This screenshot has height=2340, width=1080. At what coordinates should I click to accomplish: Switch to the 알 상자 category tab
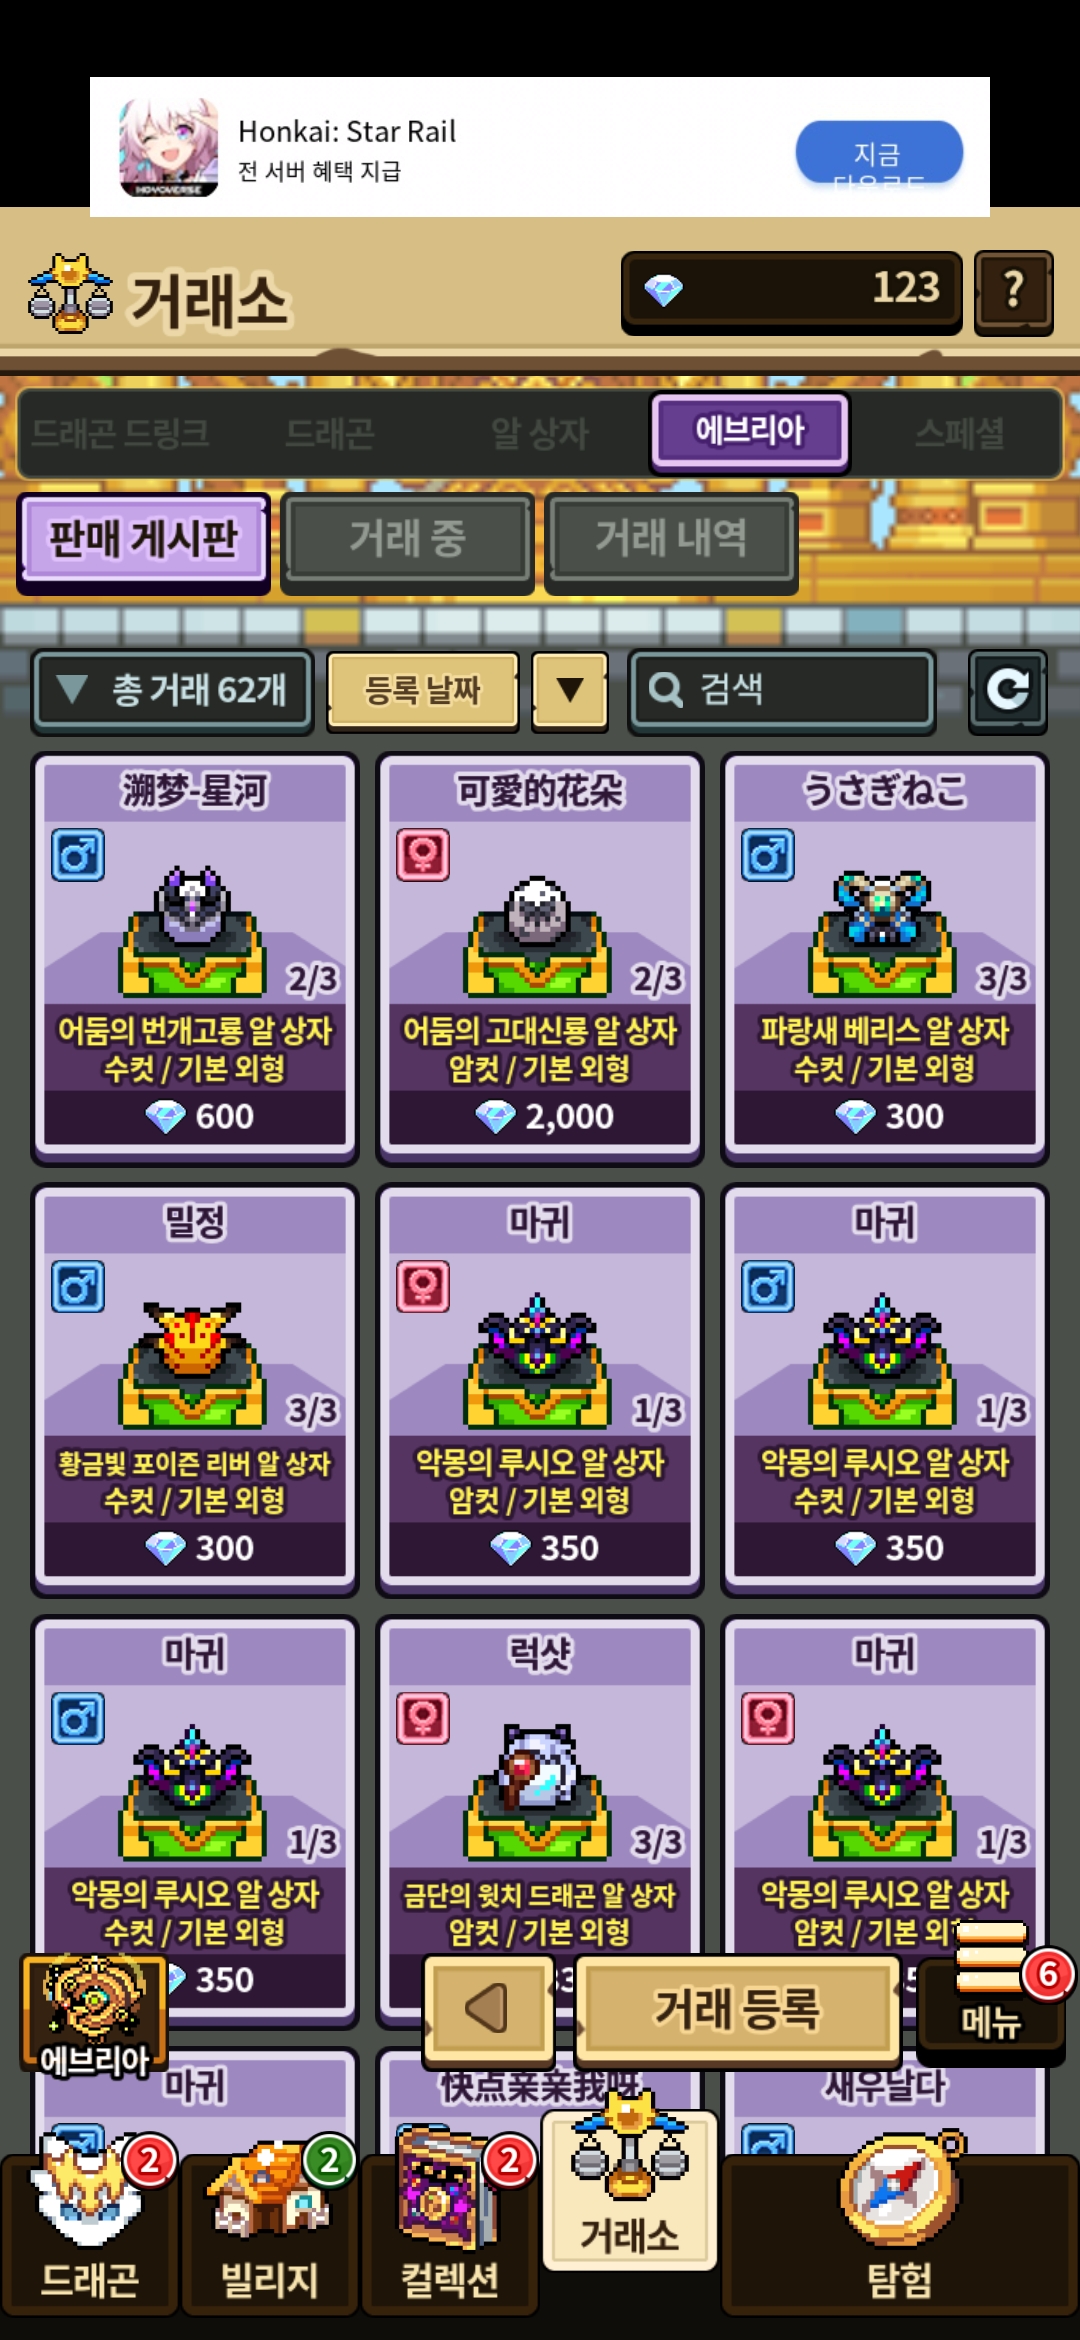click(x=539, y=433)
